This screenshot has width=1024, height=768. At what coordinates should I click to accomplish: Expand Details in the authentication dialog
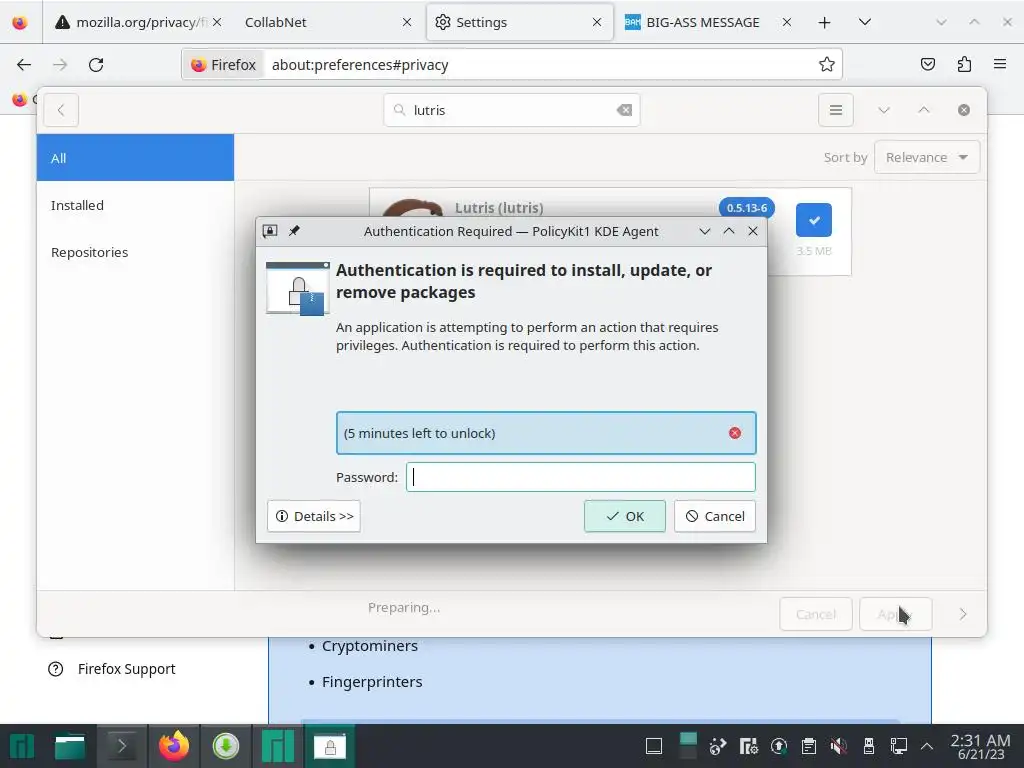(x=313, y=516)
